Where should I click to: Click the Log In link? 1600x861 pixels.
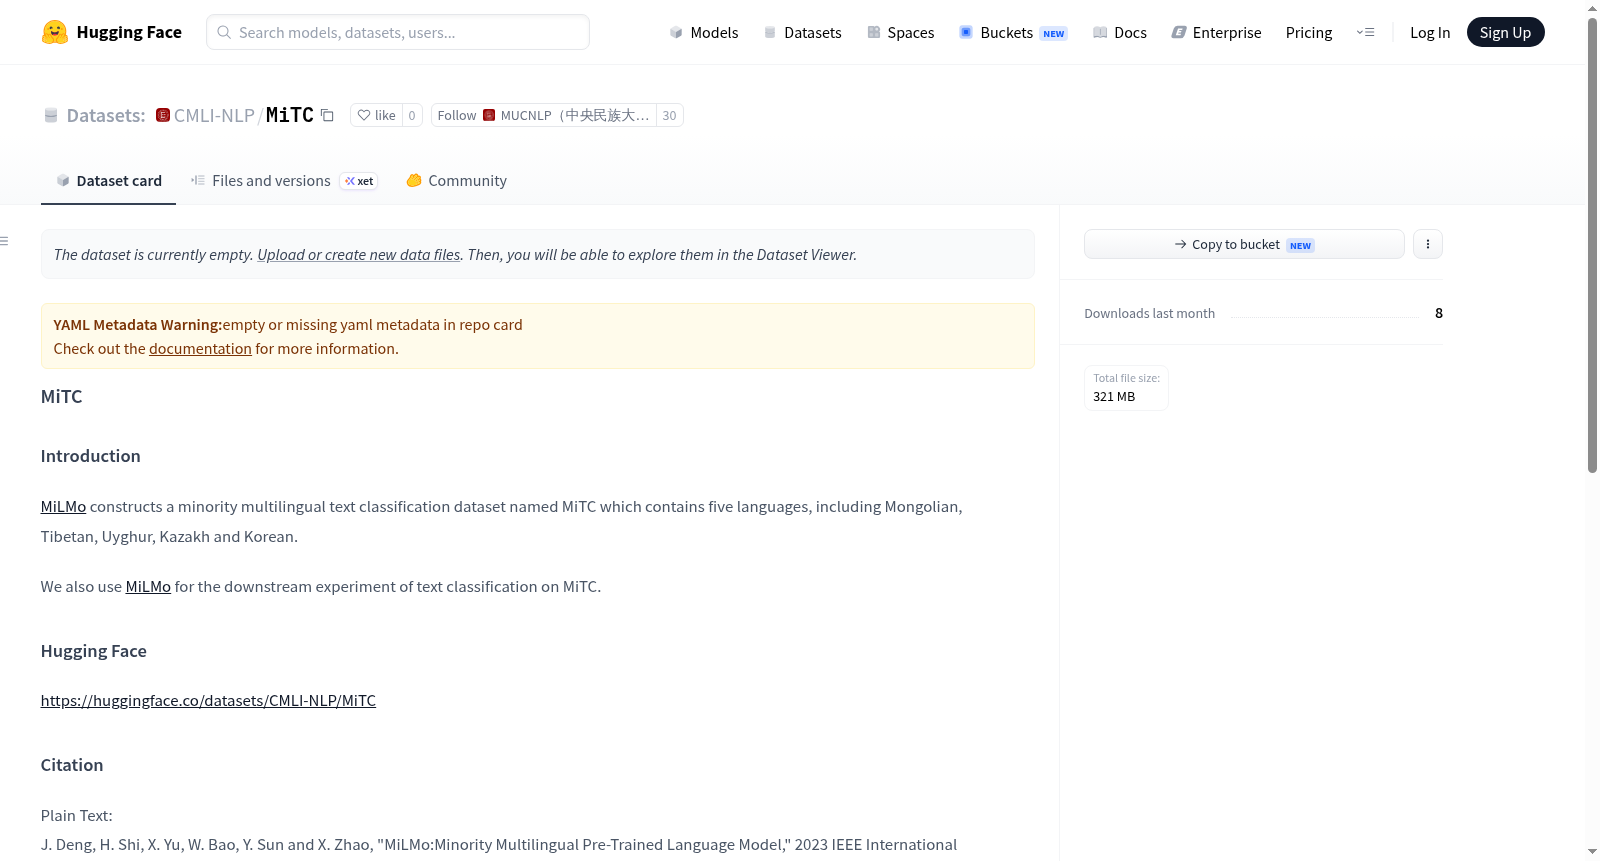1430,32
